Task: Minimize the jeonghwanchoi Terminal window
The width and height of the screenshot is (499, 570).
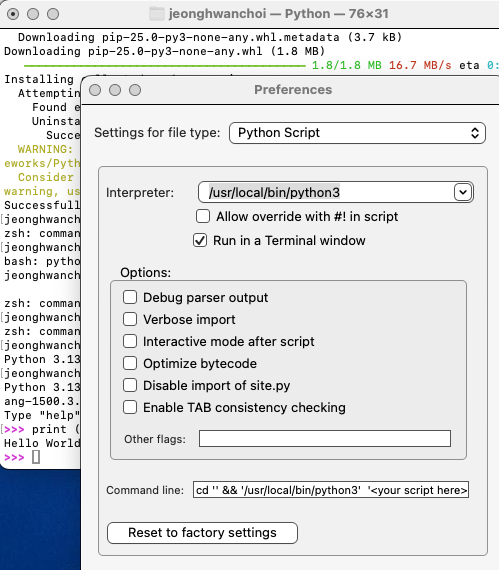Action: coord(33,14)
